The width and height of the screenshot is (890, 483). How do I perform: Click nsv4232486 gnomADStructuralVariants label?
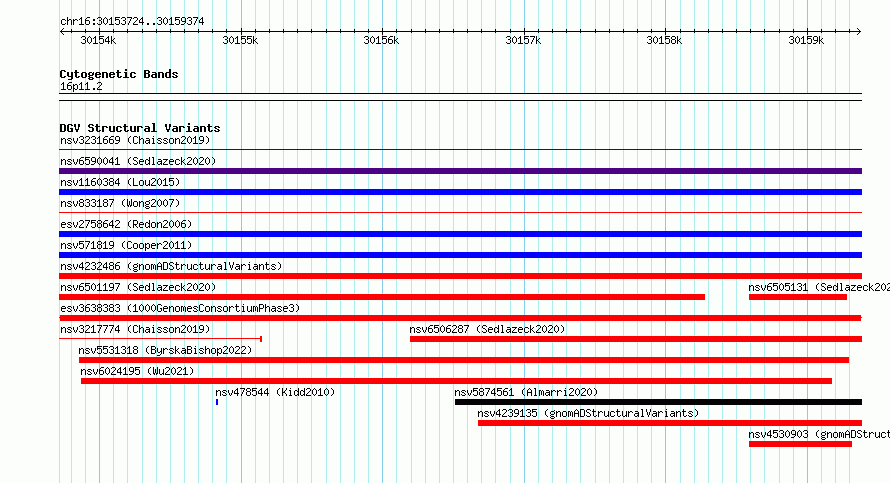pos(171,266)
